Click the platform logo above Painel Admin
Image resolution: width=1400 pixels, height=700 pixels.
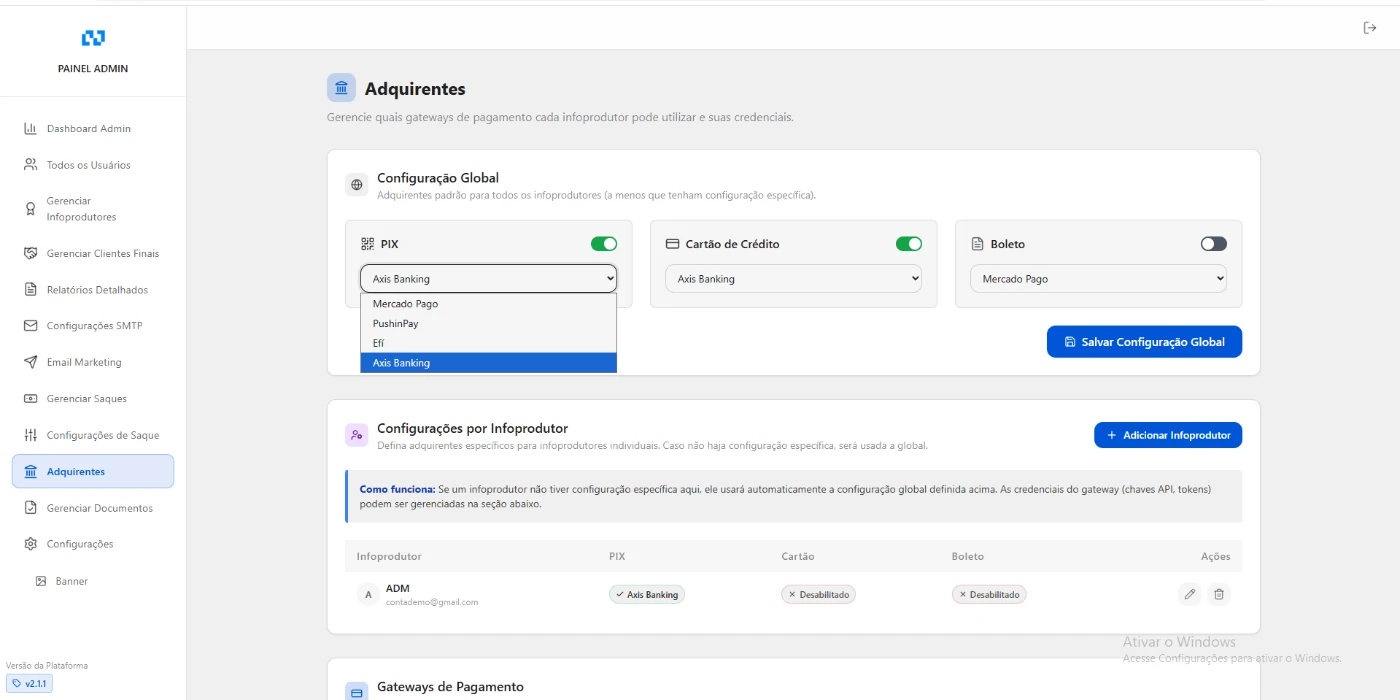(93, 38)
